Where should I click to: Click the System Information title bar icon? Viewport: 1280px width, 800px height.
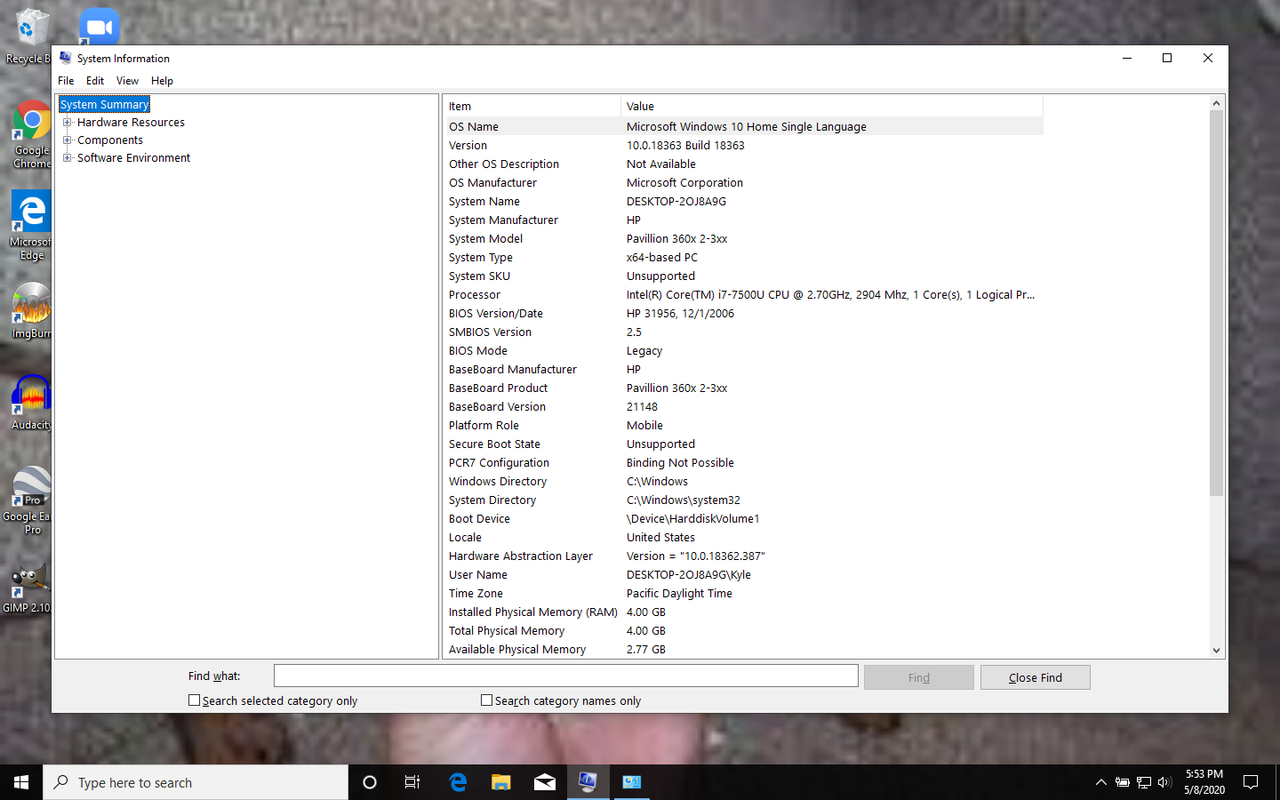point(66,58)
